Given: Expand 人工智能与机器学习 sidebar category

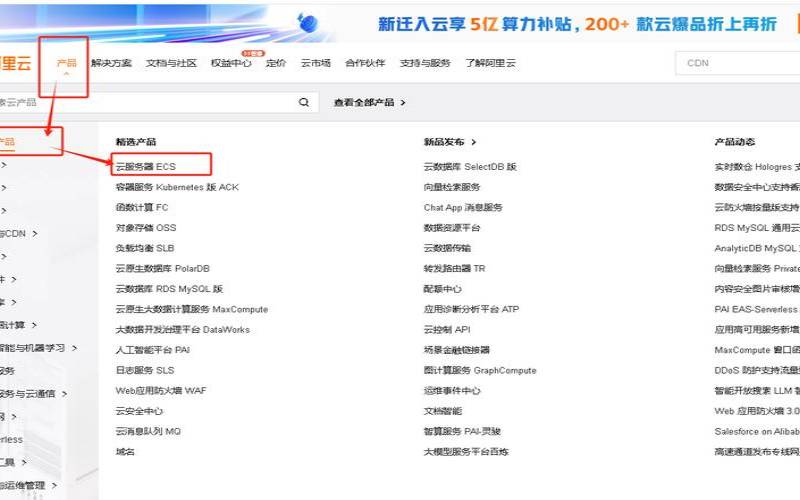Looking at the screenshot, I should (35, 348).
